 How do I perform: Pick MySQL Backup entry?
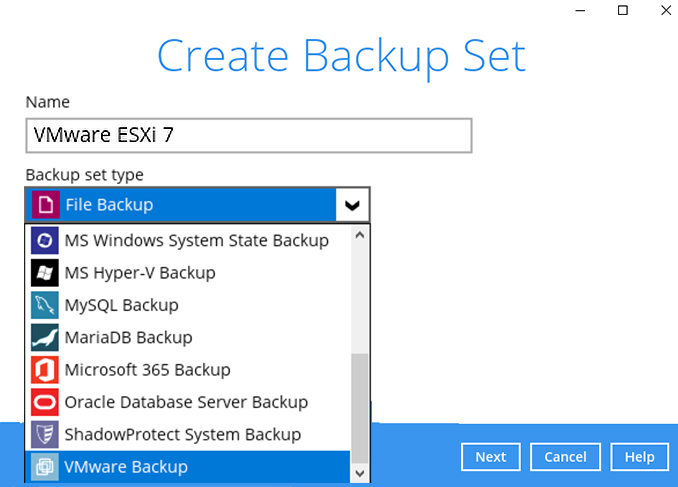[x=188, y=305]
